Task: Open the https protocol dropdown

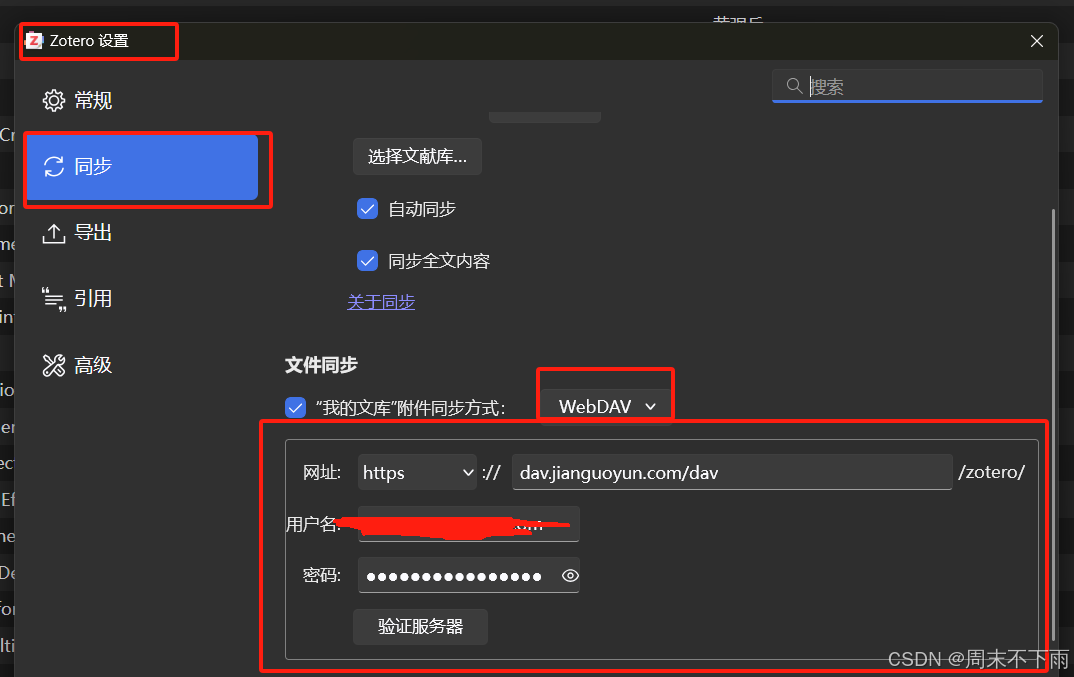Action: [x=417, y=472]
